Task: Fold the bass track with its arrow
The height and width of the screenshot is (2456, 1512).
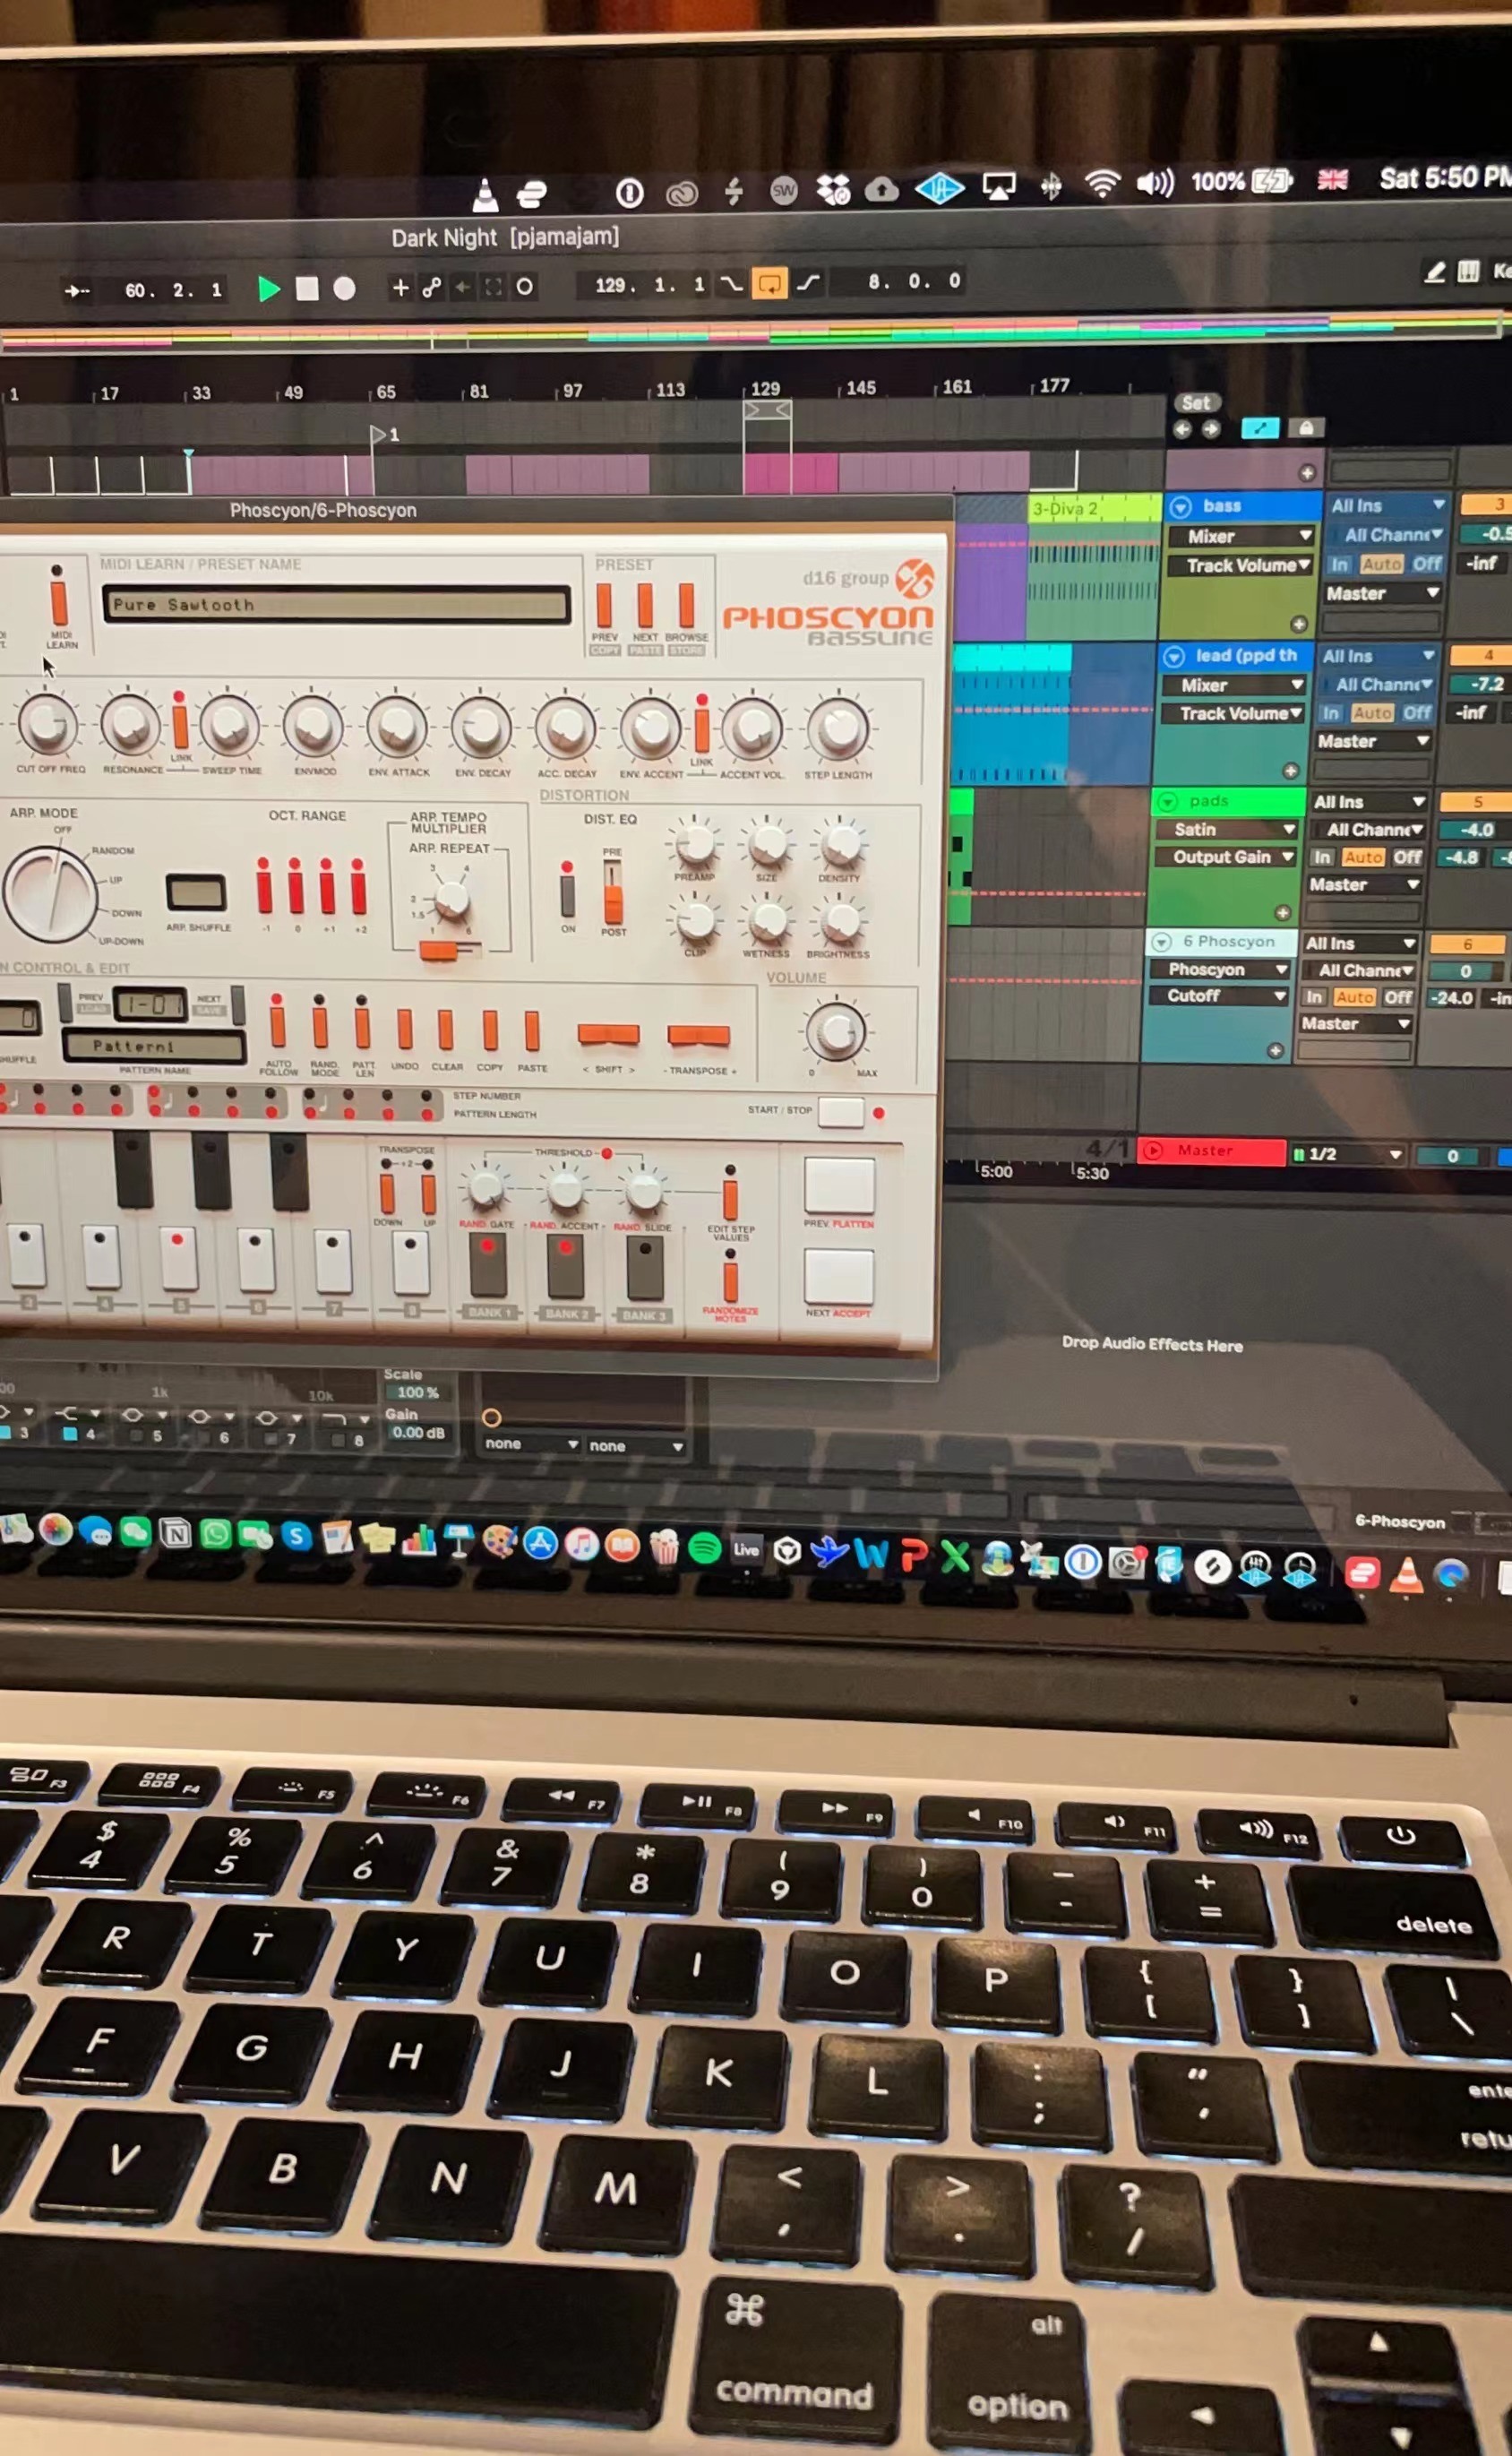Action: click(x=1180, y=507)
